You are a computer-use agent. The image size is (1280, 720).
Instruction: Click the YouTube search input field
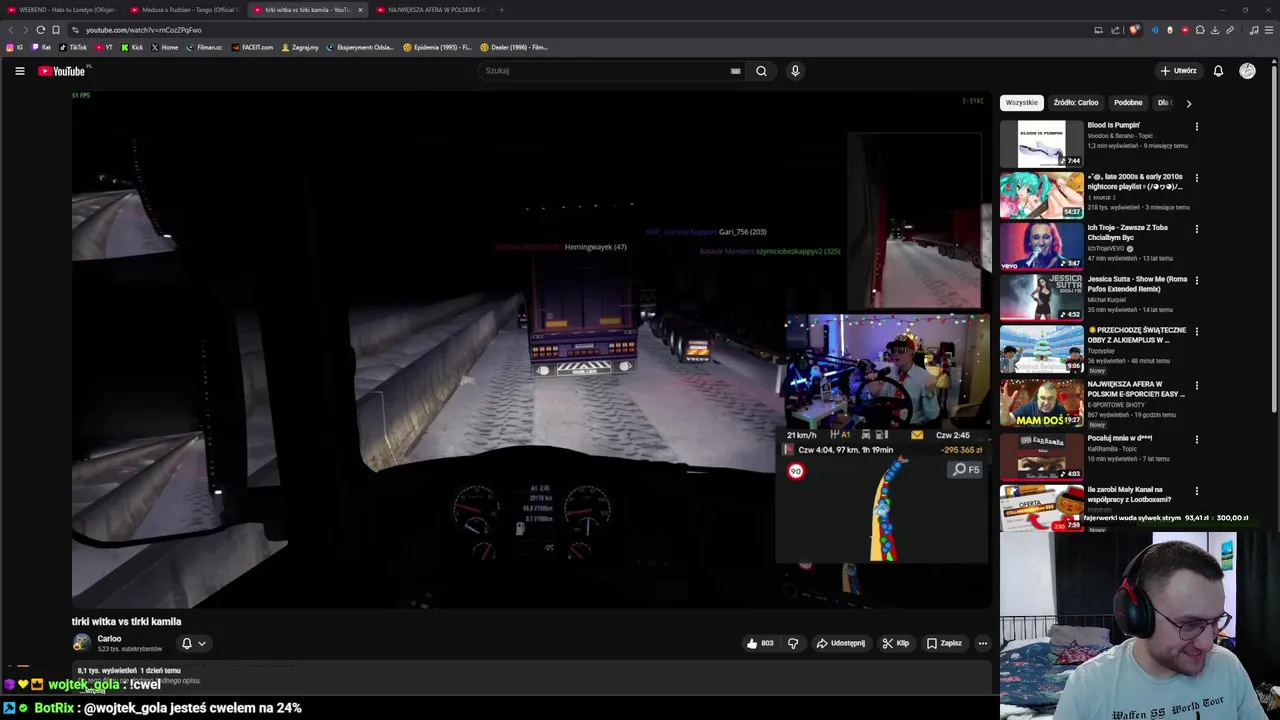(x=605, y=71)
